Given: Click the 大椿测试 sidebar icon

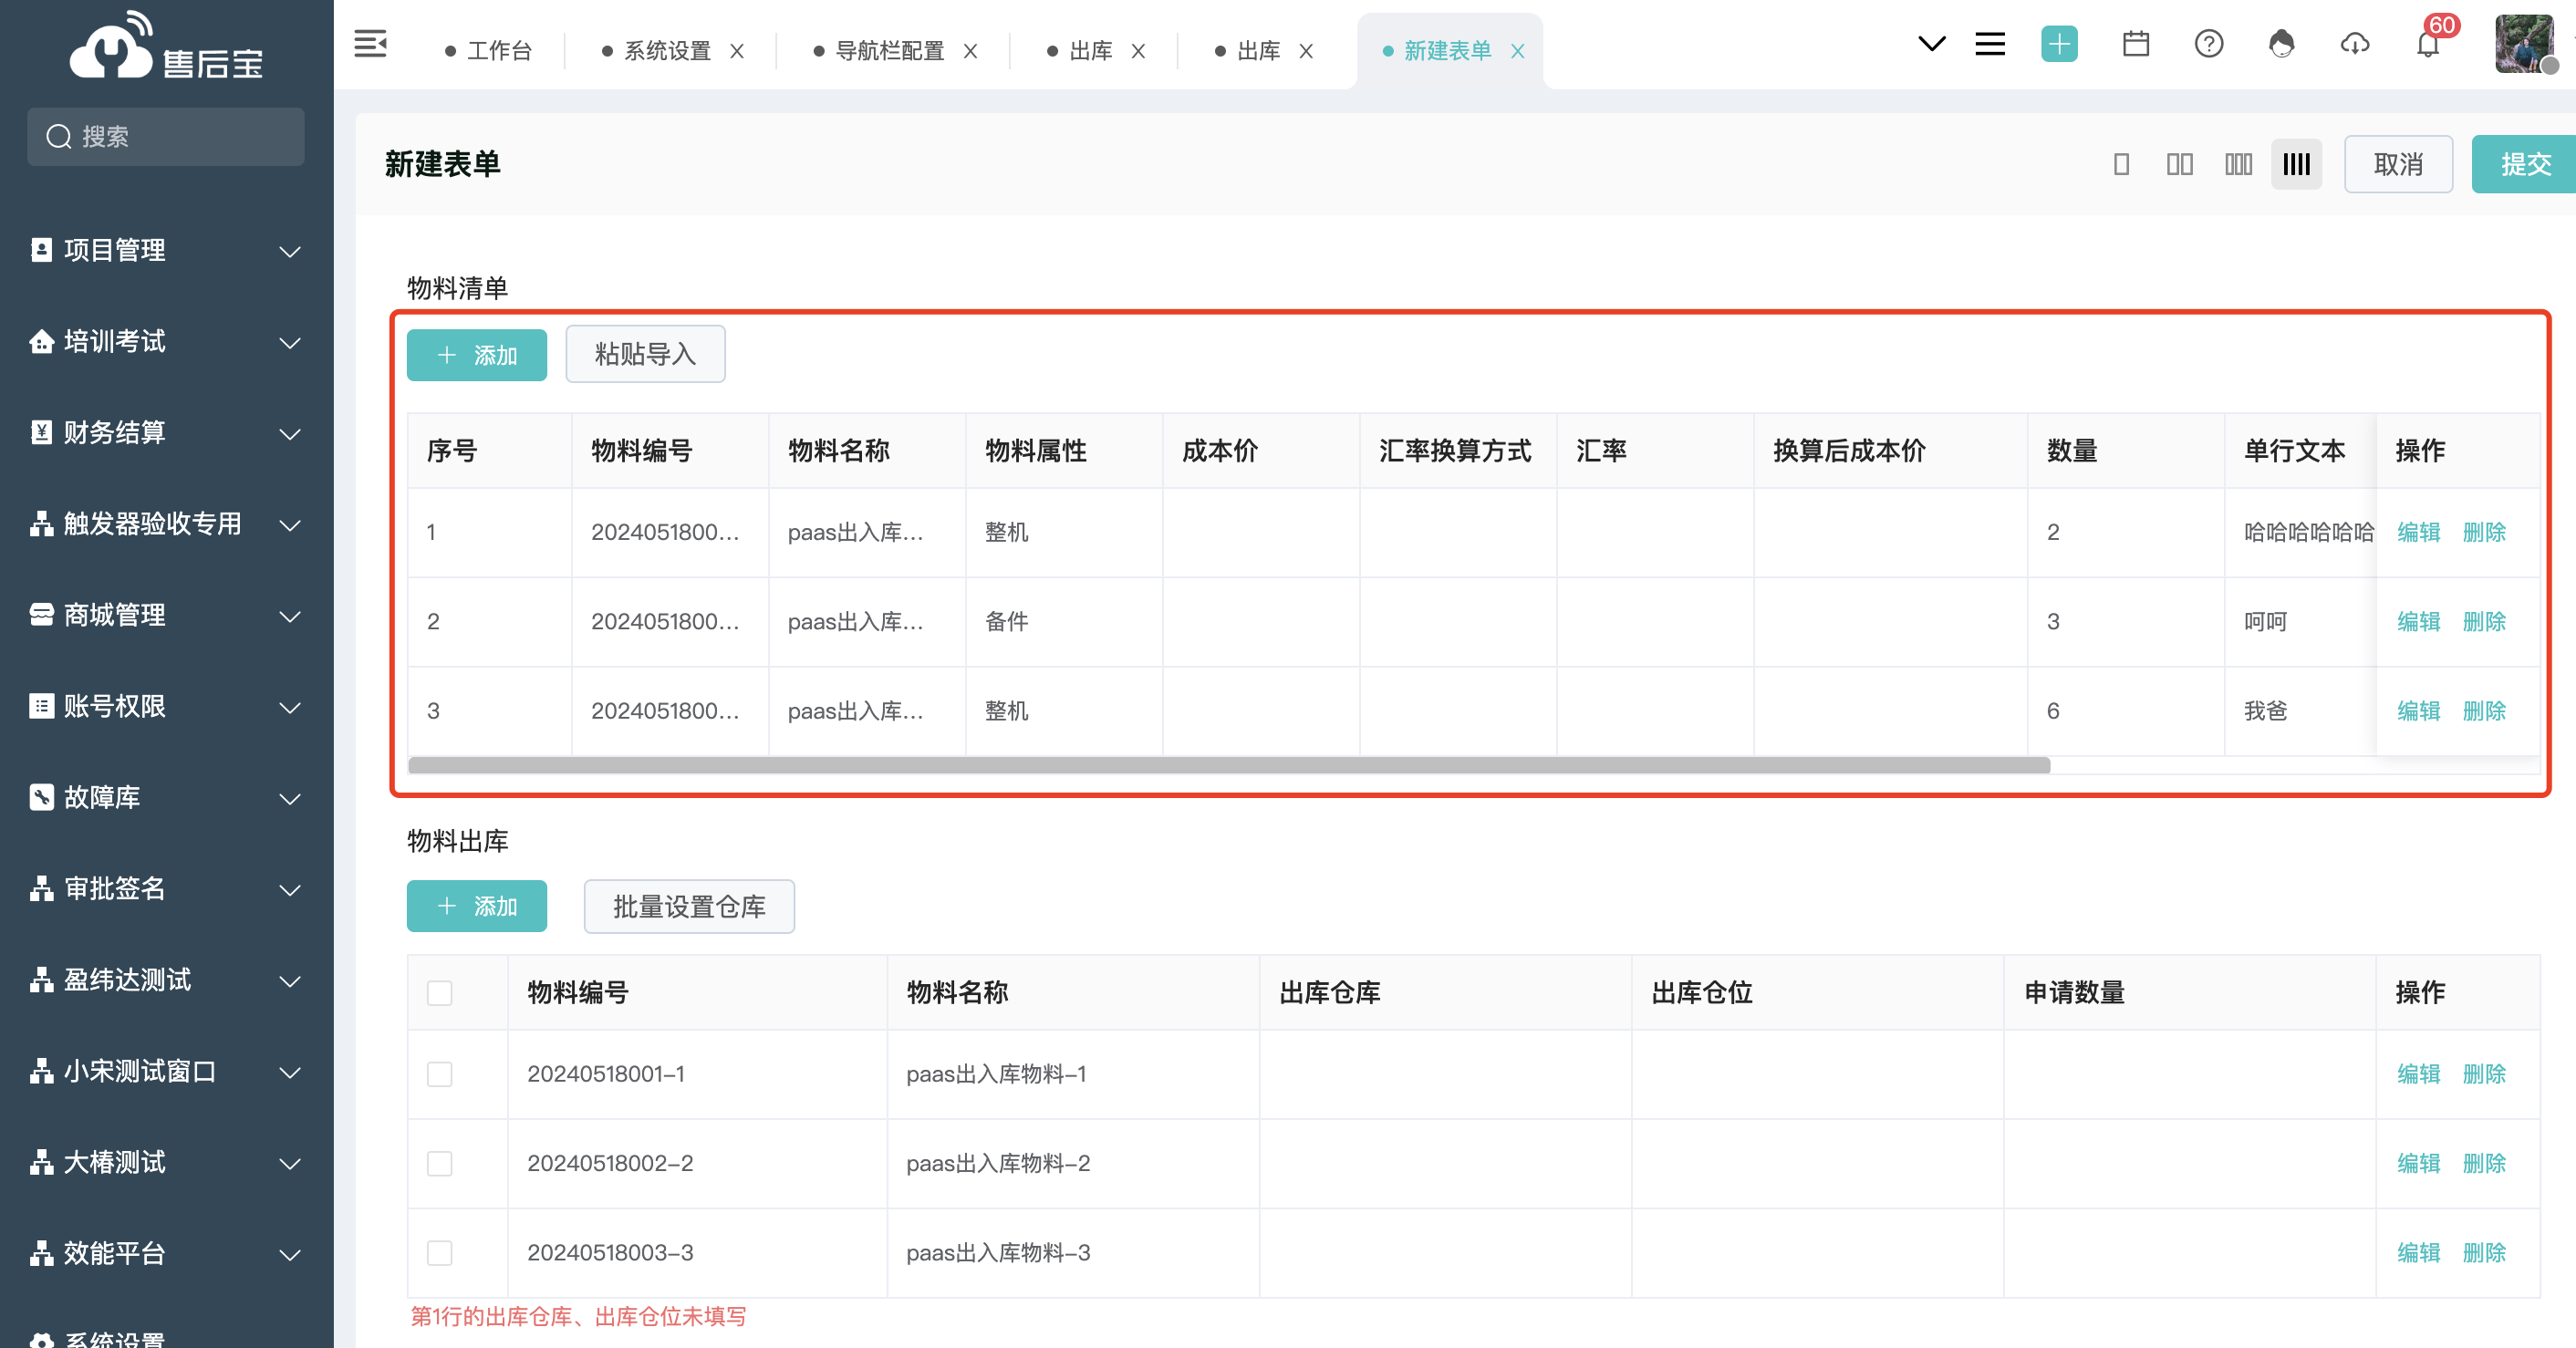Looking at the screenshot, I should coord(41,1162).
